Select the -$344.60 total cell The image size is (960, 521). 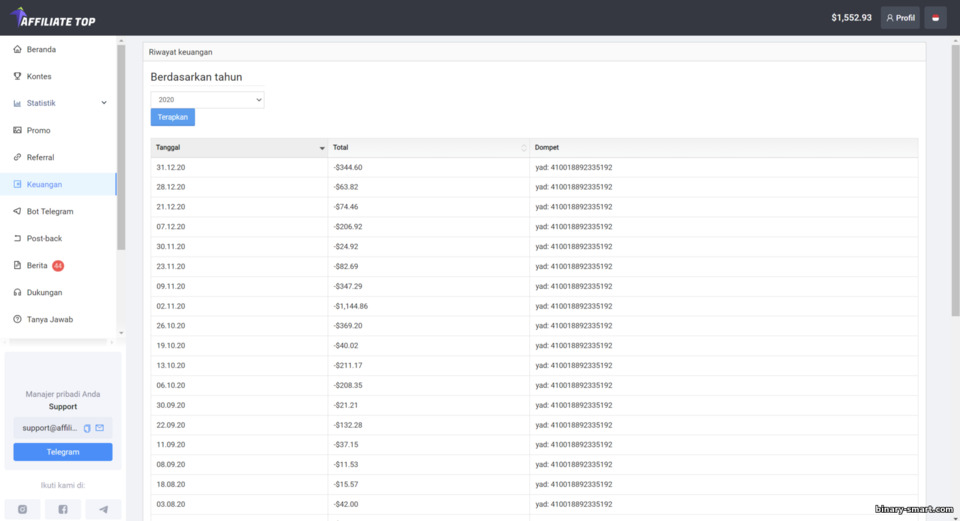[x=429, y=167]
